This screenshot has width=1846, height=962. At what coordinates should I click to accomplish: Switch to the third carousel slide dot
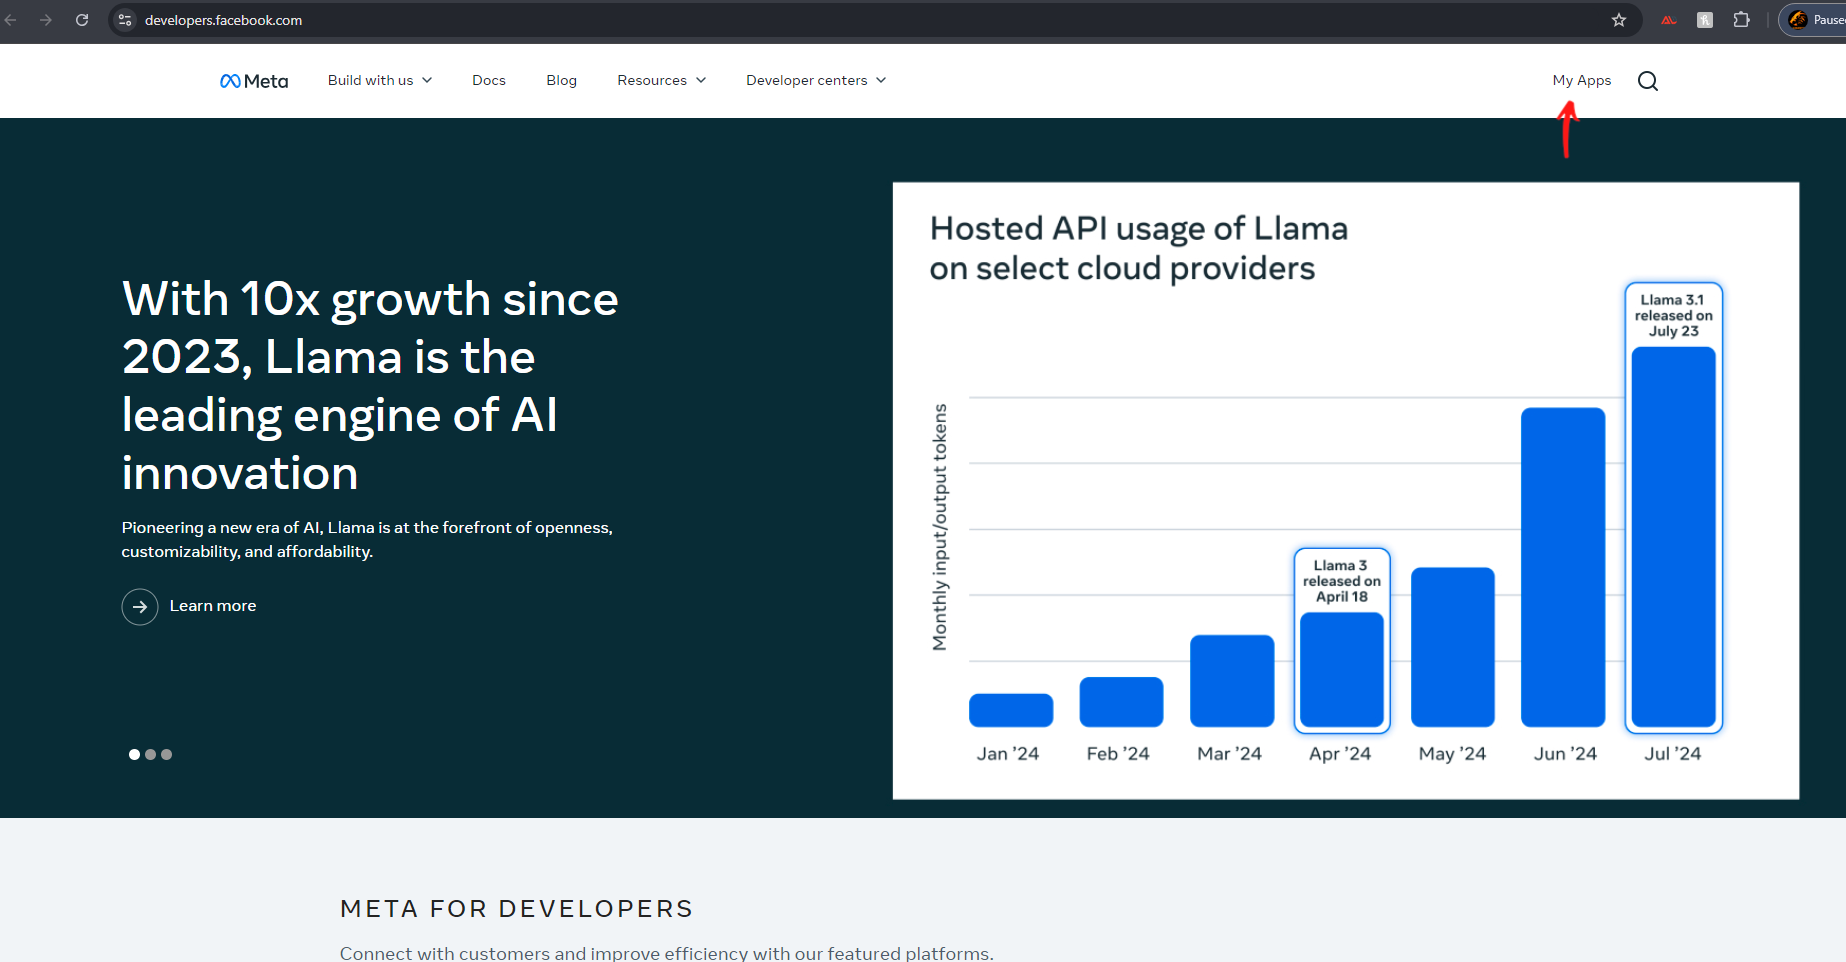167,755
